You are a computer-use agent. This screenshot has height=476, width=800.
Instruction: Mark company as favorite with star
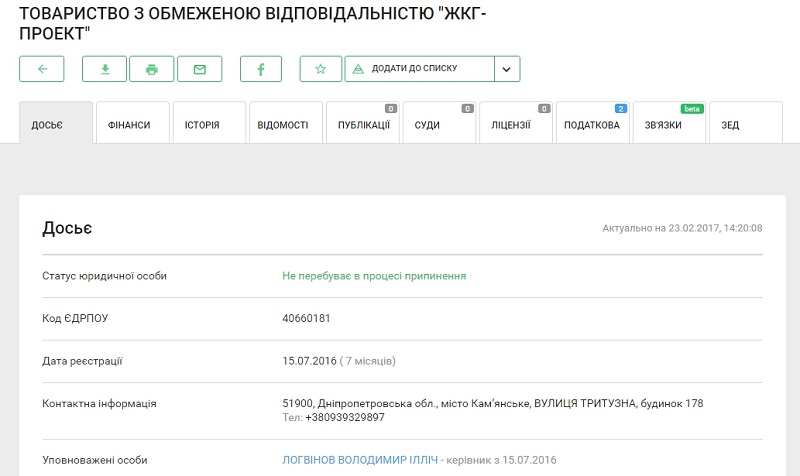[320, 69]
